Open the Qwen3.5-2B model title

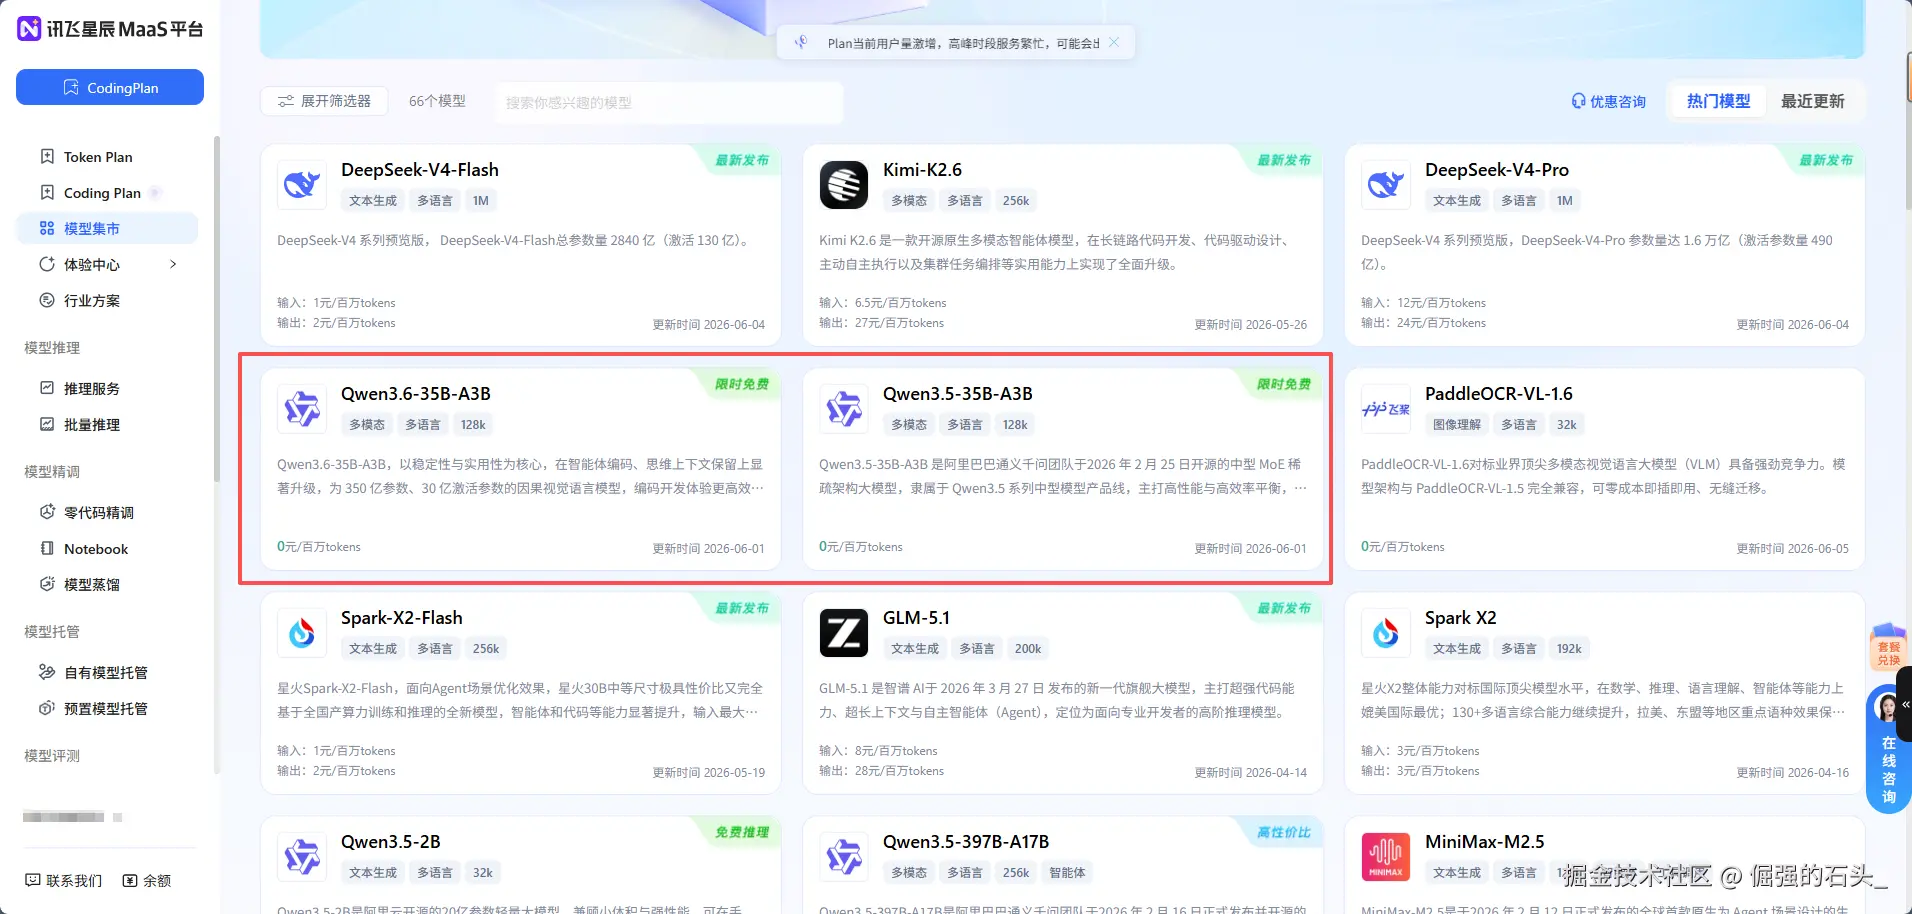pyautogui.click(x=391, y=842)
